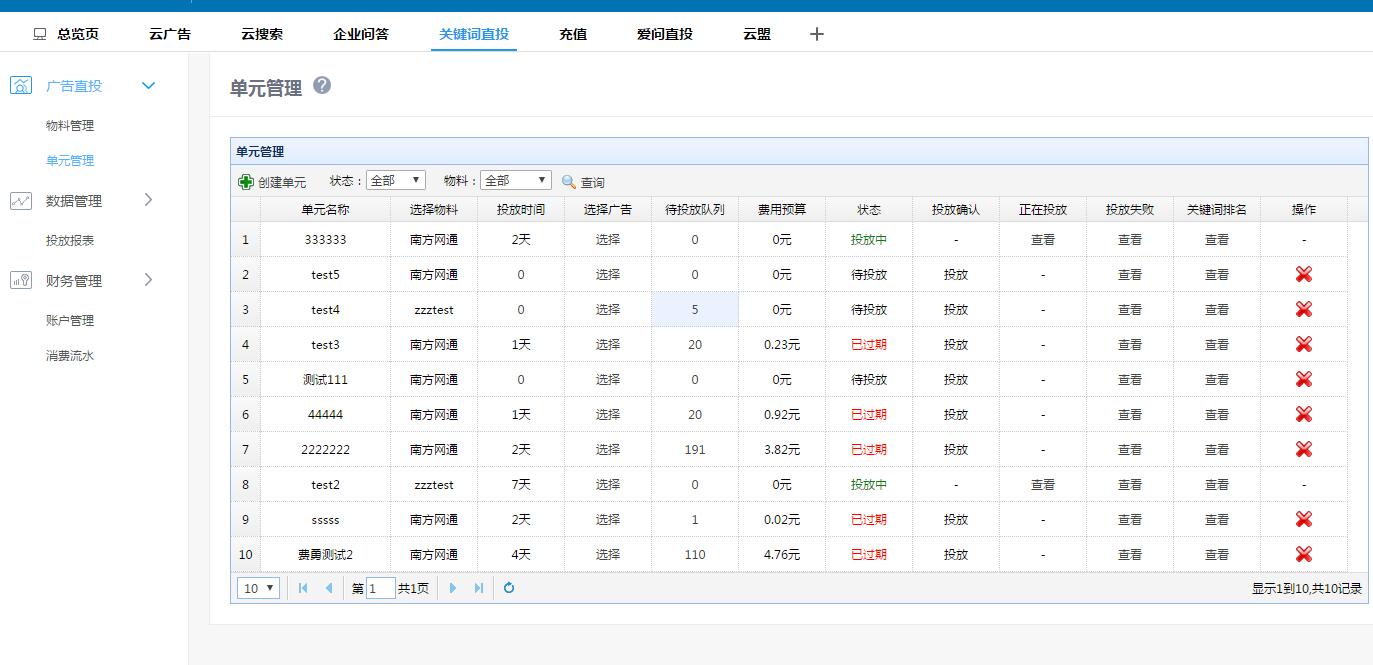Click the 显示1到10,共10记录 status text

click(x=1307, y=589)
